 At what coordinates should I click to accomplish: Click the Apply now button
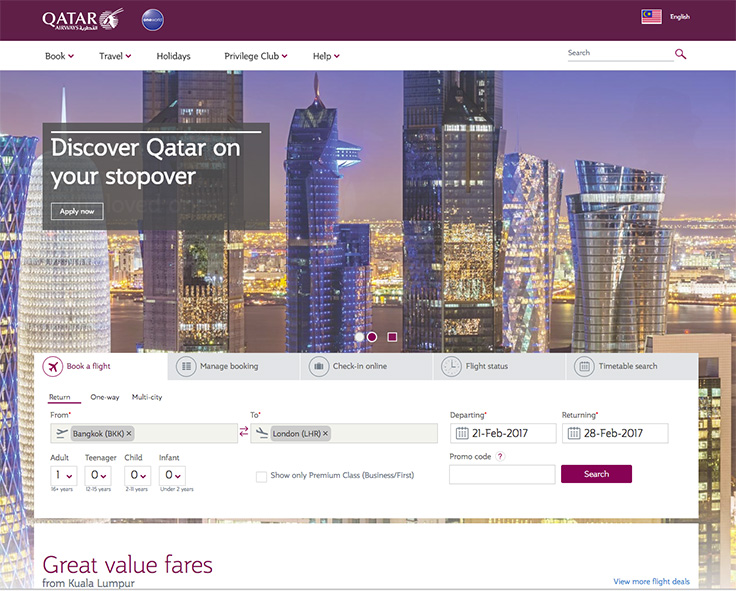[77, 212]
